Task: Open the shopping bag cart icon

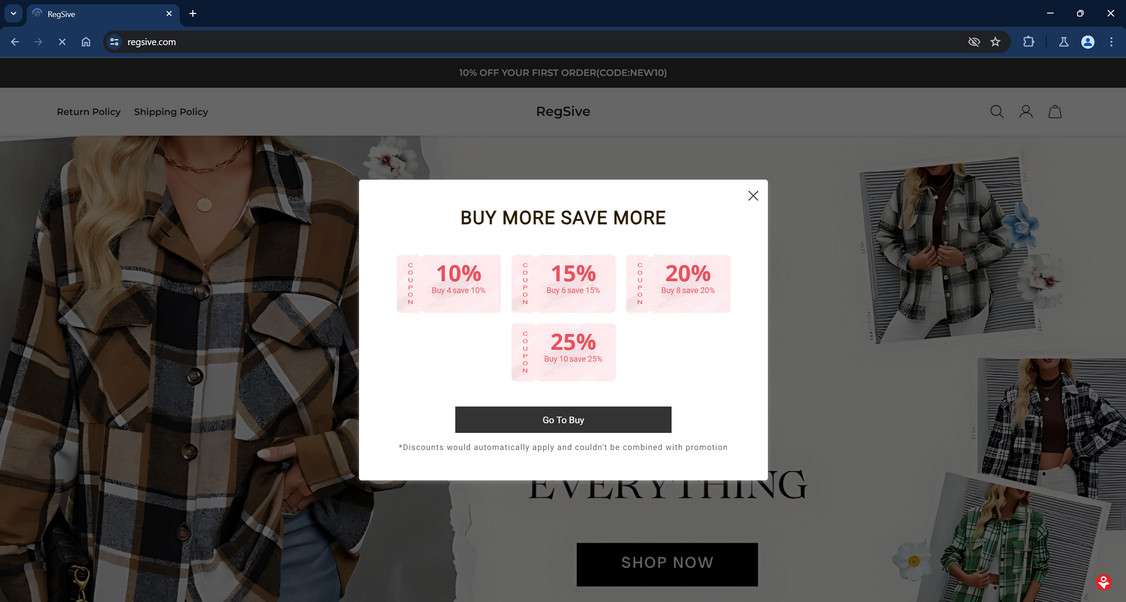Action: point(1055,111)
